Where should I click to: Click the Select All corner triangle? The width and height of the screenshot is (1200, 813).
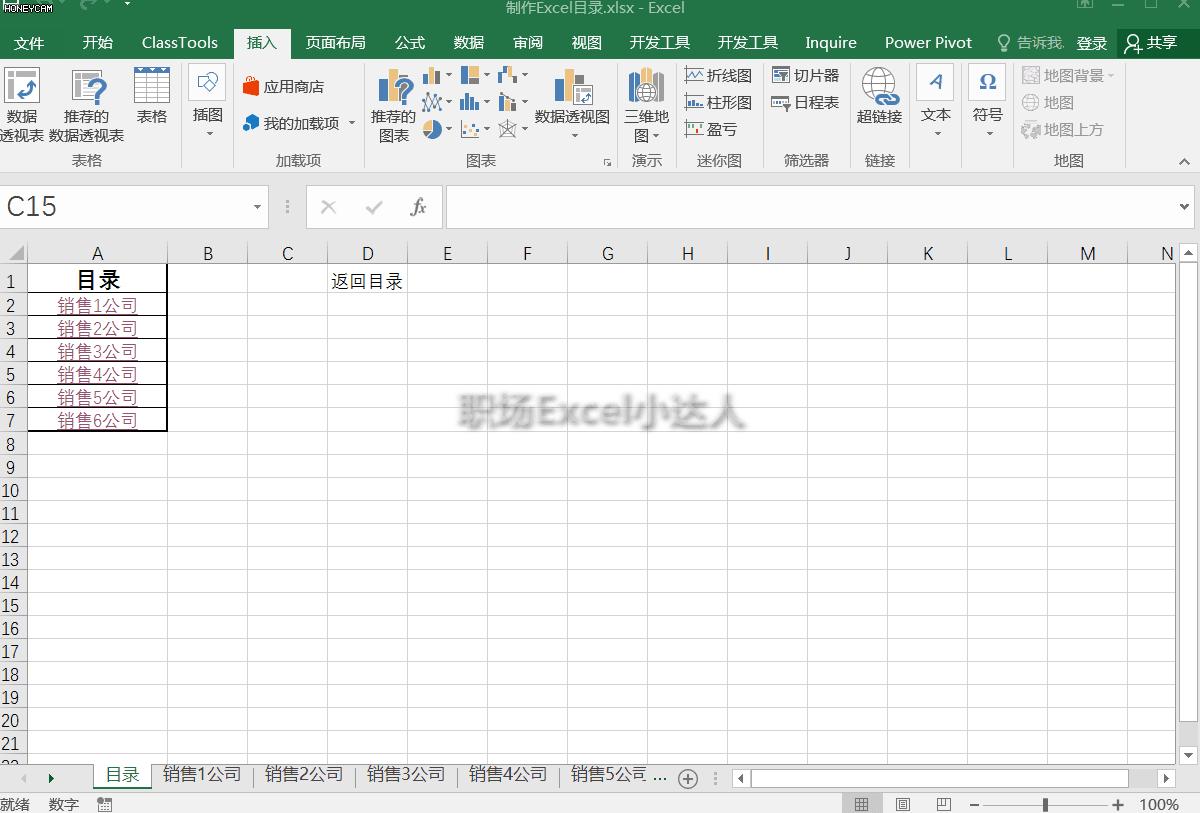tap(14, 254)
